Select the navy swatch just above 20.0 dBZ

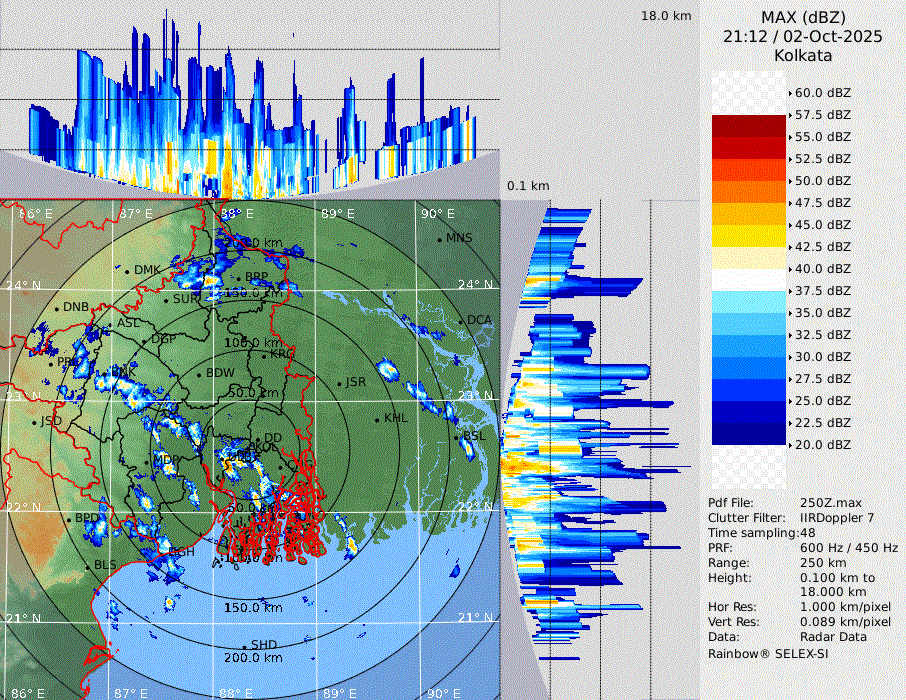[x=748, y=434]
